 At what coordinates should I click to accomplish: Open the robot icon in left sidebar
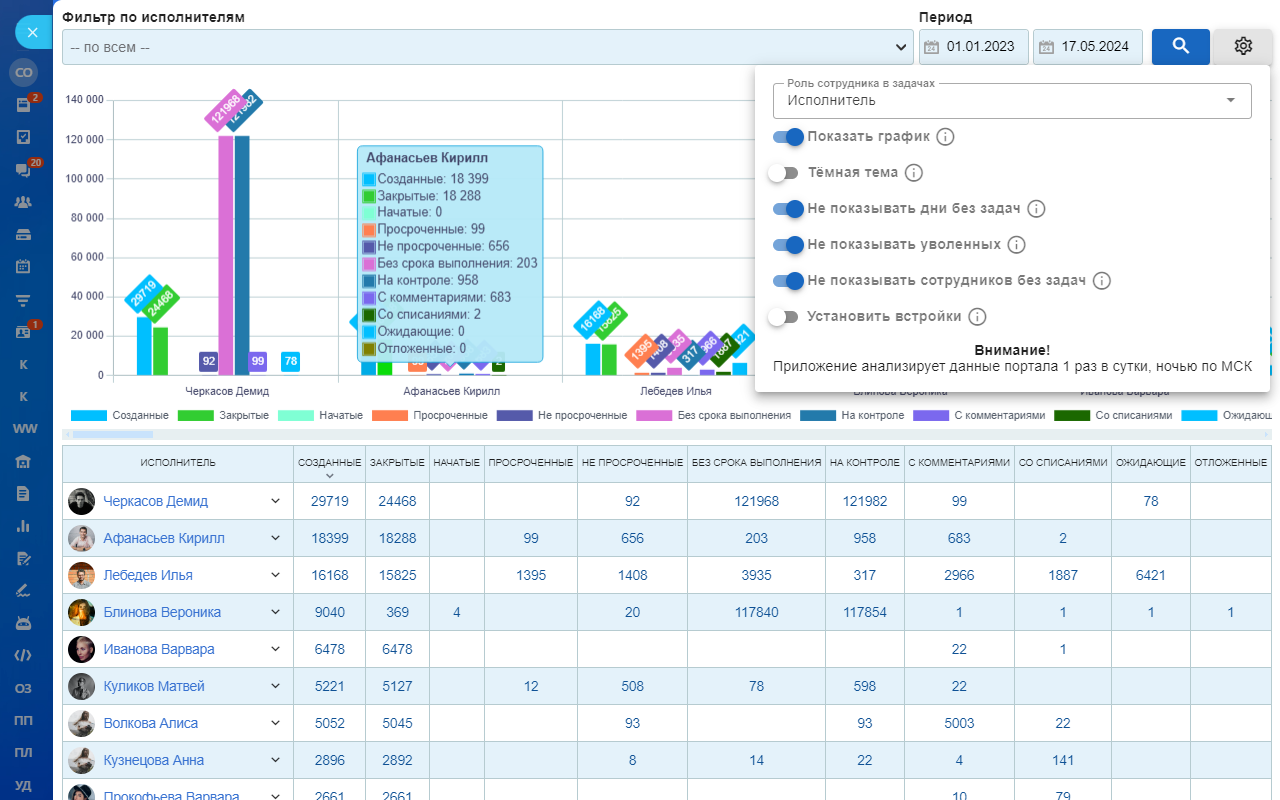(x=24, y=622)
